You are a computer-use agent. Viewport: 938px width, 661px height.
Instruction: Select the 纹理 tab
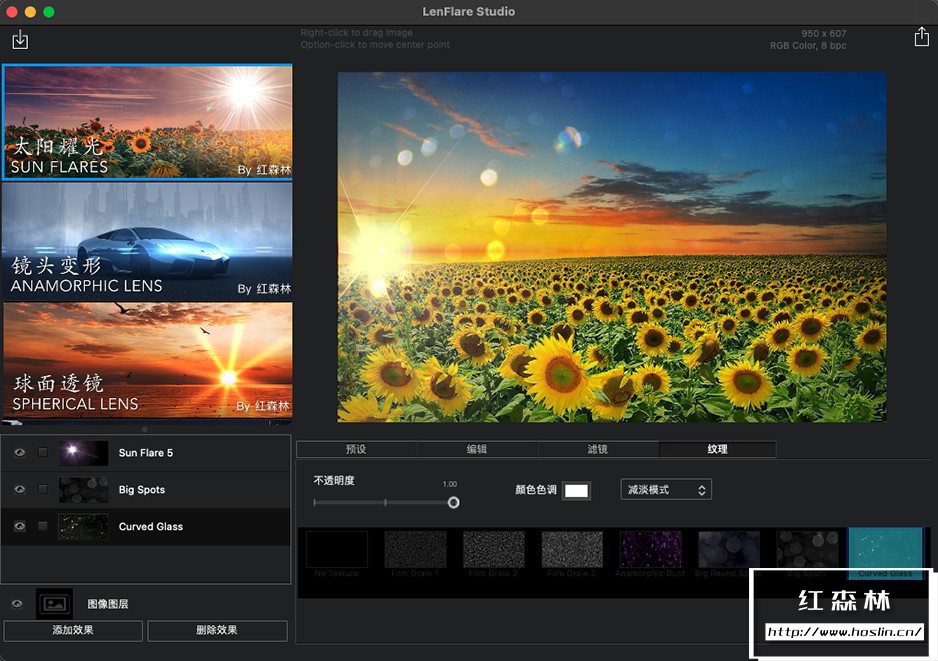coord(717,449)
